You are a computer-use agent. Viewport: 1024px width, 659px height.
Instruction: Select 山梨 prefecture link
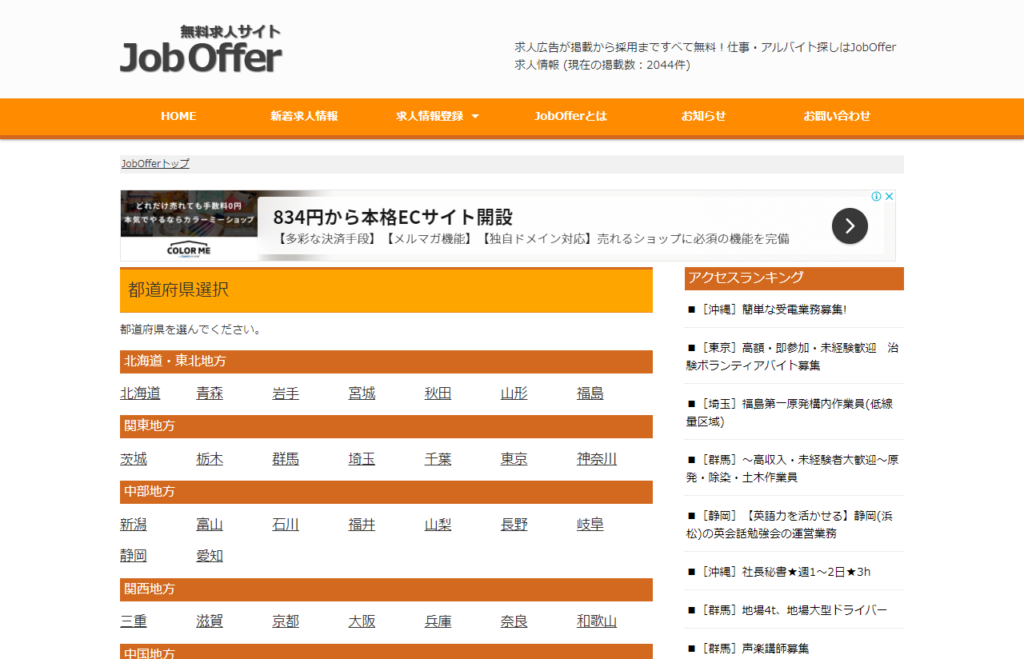pyautogui.click(x=438, y=524)
